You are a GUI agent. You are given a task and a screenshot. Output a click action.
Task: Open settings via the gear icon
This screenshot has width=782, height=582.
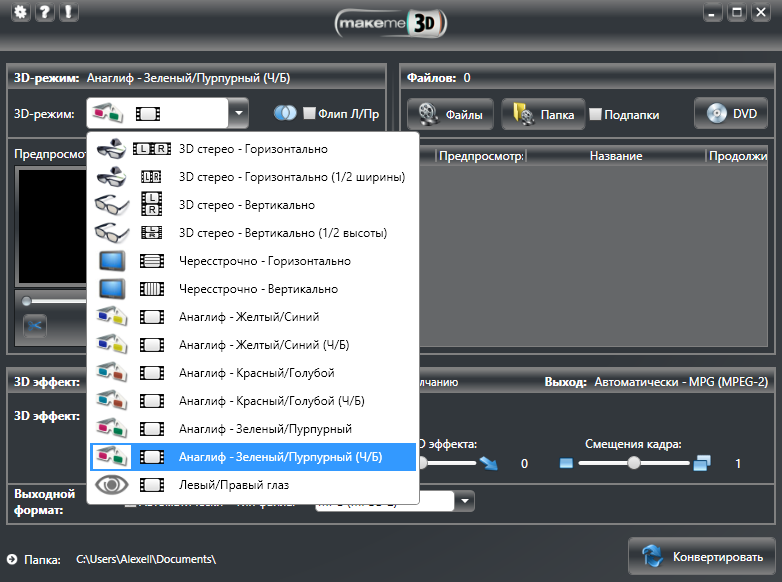20,12
